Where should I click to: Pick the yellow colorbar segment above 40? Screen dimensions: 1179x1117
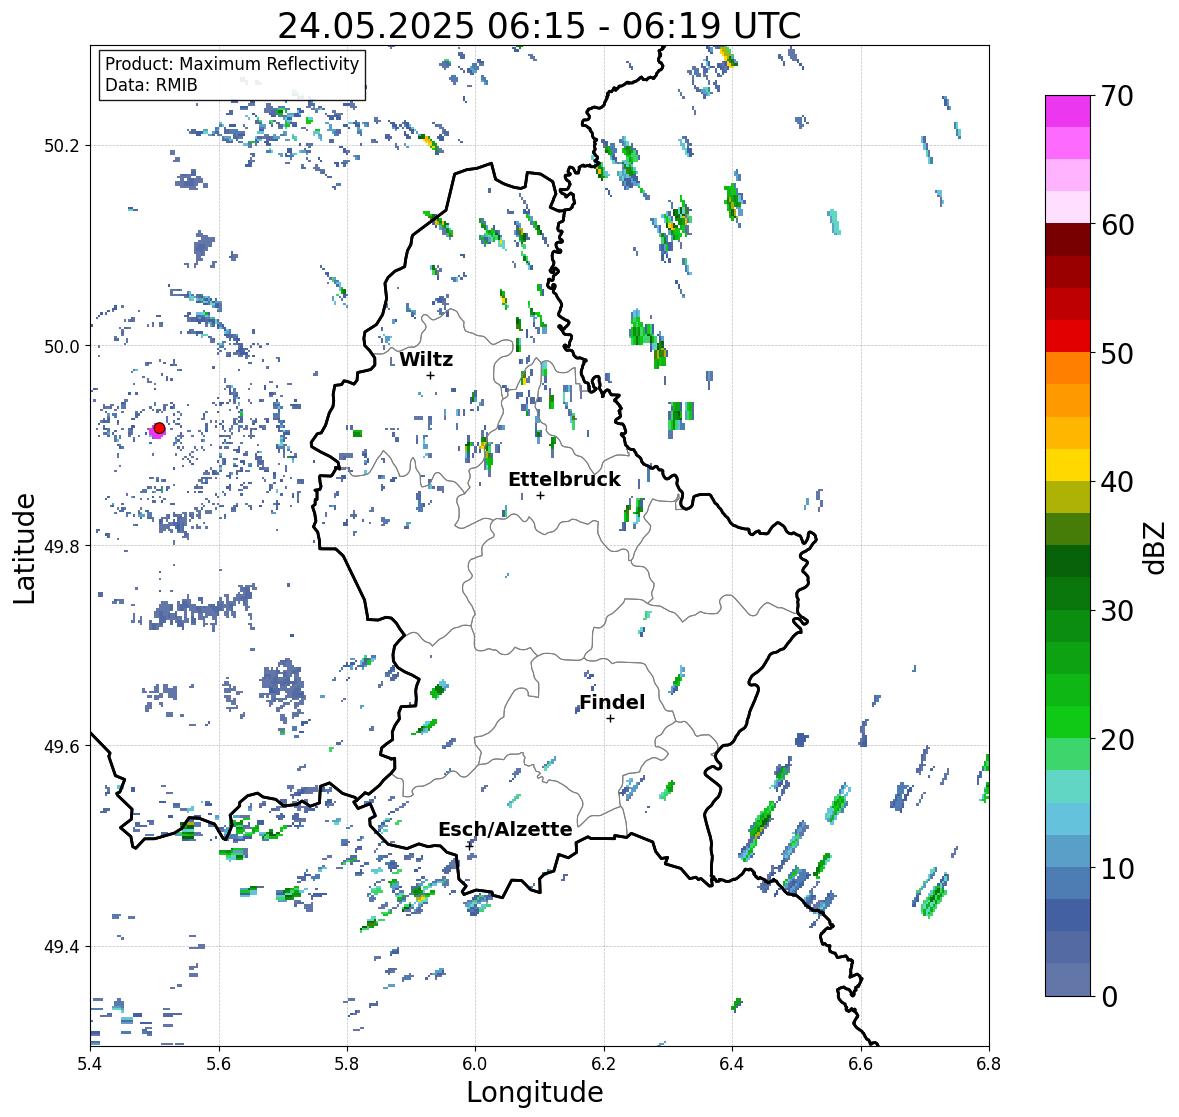pyautogui.click(x=1068, y=465)
